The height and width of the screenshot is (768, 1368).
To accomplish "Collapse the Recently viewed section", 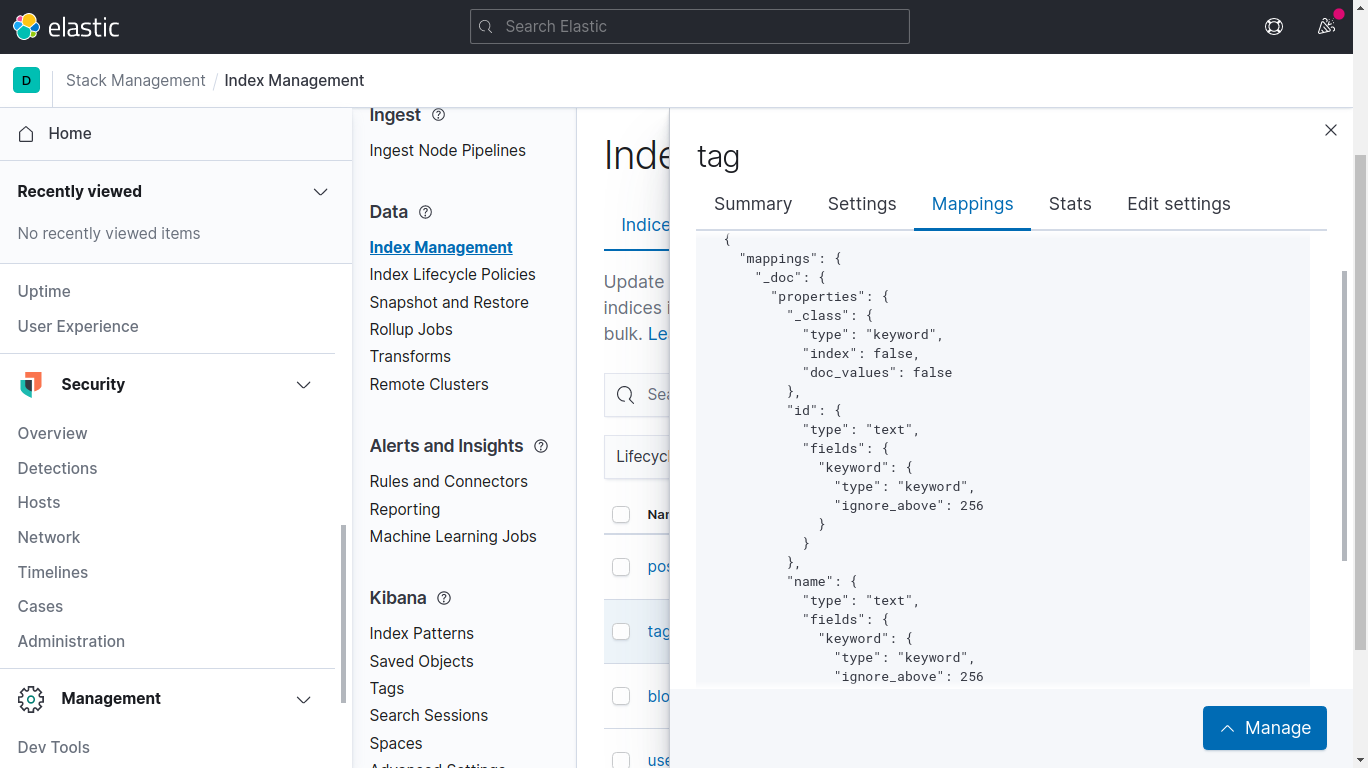I will click(320, 192).
